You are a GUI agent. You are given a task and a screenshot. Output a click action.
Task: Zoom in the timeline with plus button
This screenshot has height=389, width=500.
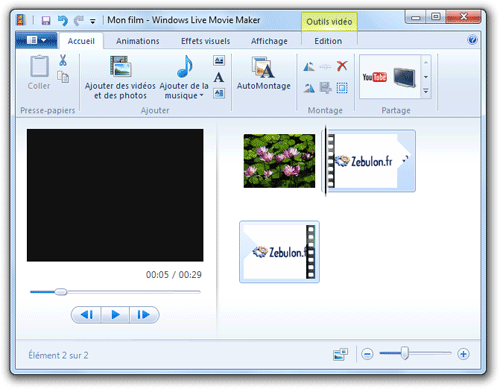tap(463, 354)
